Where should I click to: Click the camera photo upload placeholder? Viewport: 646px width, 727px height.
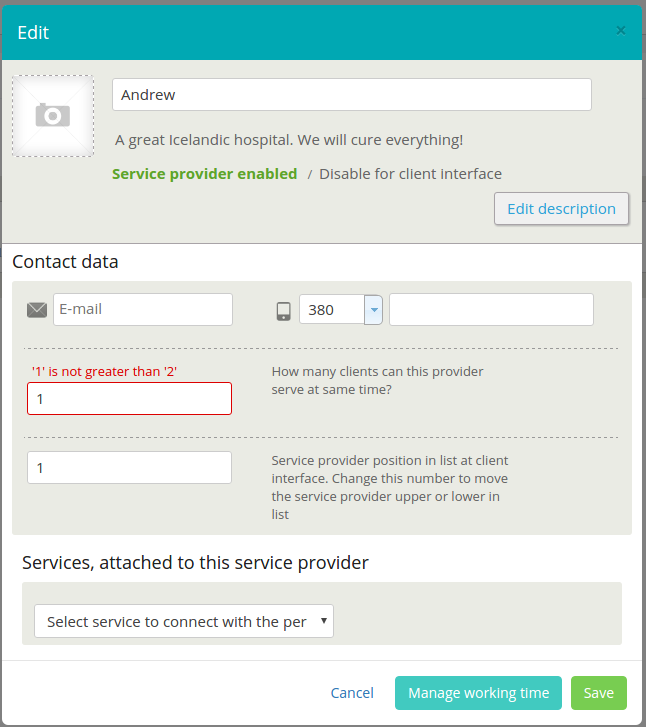point(53,115)
